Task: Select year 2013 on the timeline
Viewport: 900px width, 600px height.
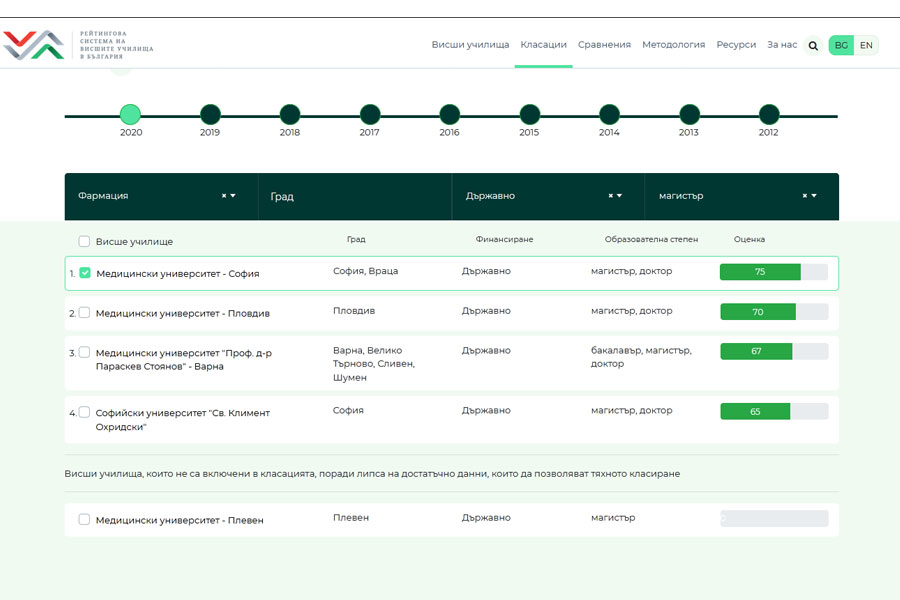Action: [689, 115]
